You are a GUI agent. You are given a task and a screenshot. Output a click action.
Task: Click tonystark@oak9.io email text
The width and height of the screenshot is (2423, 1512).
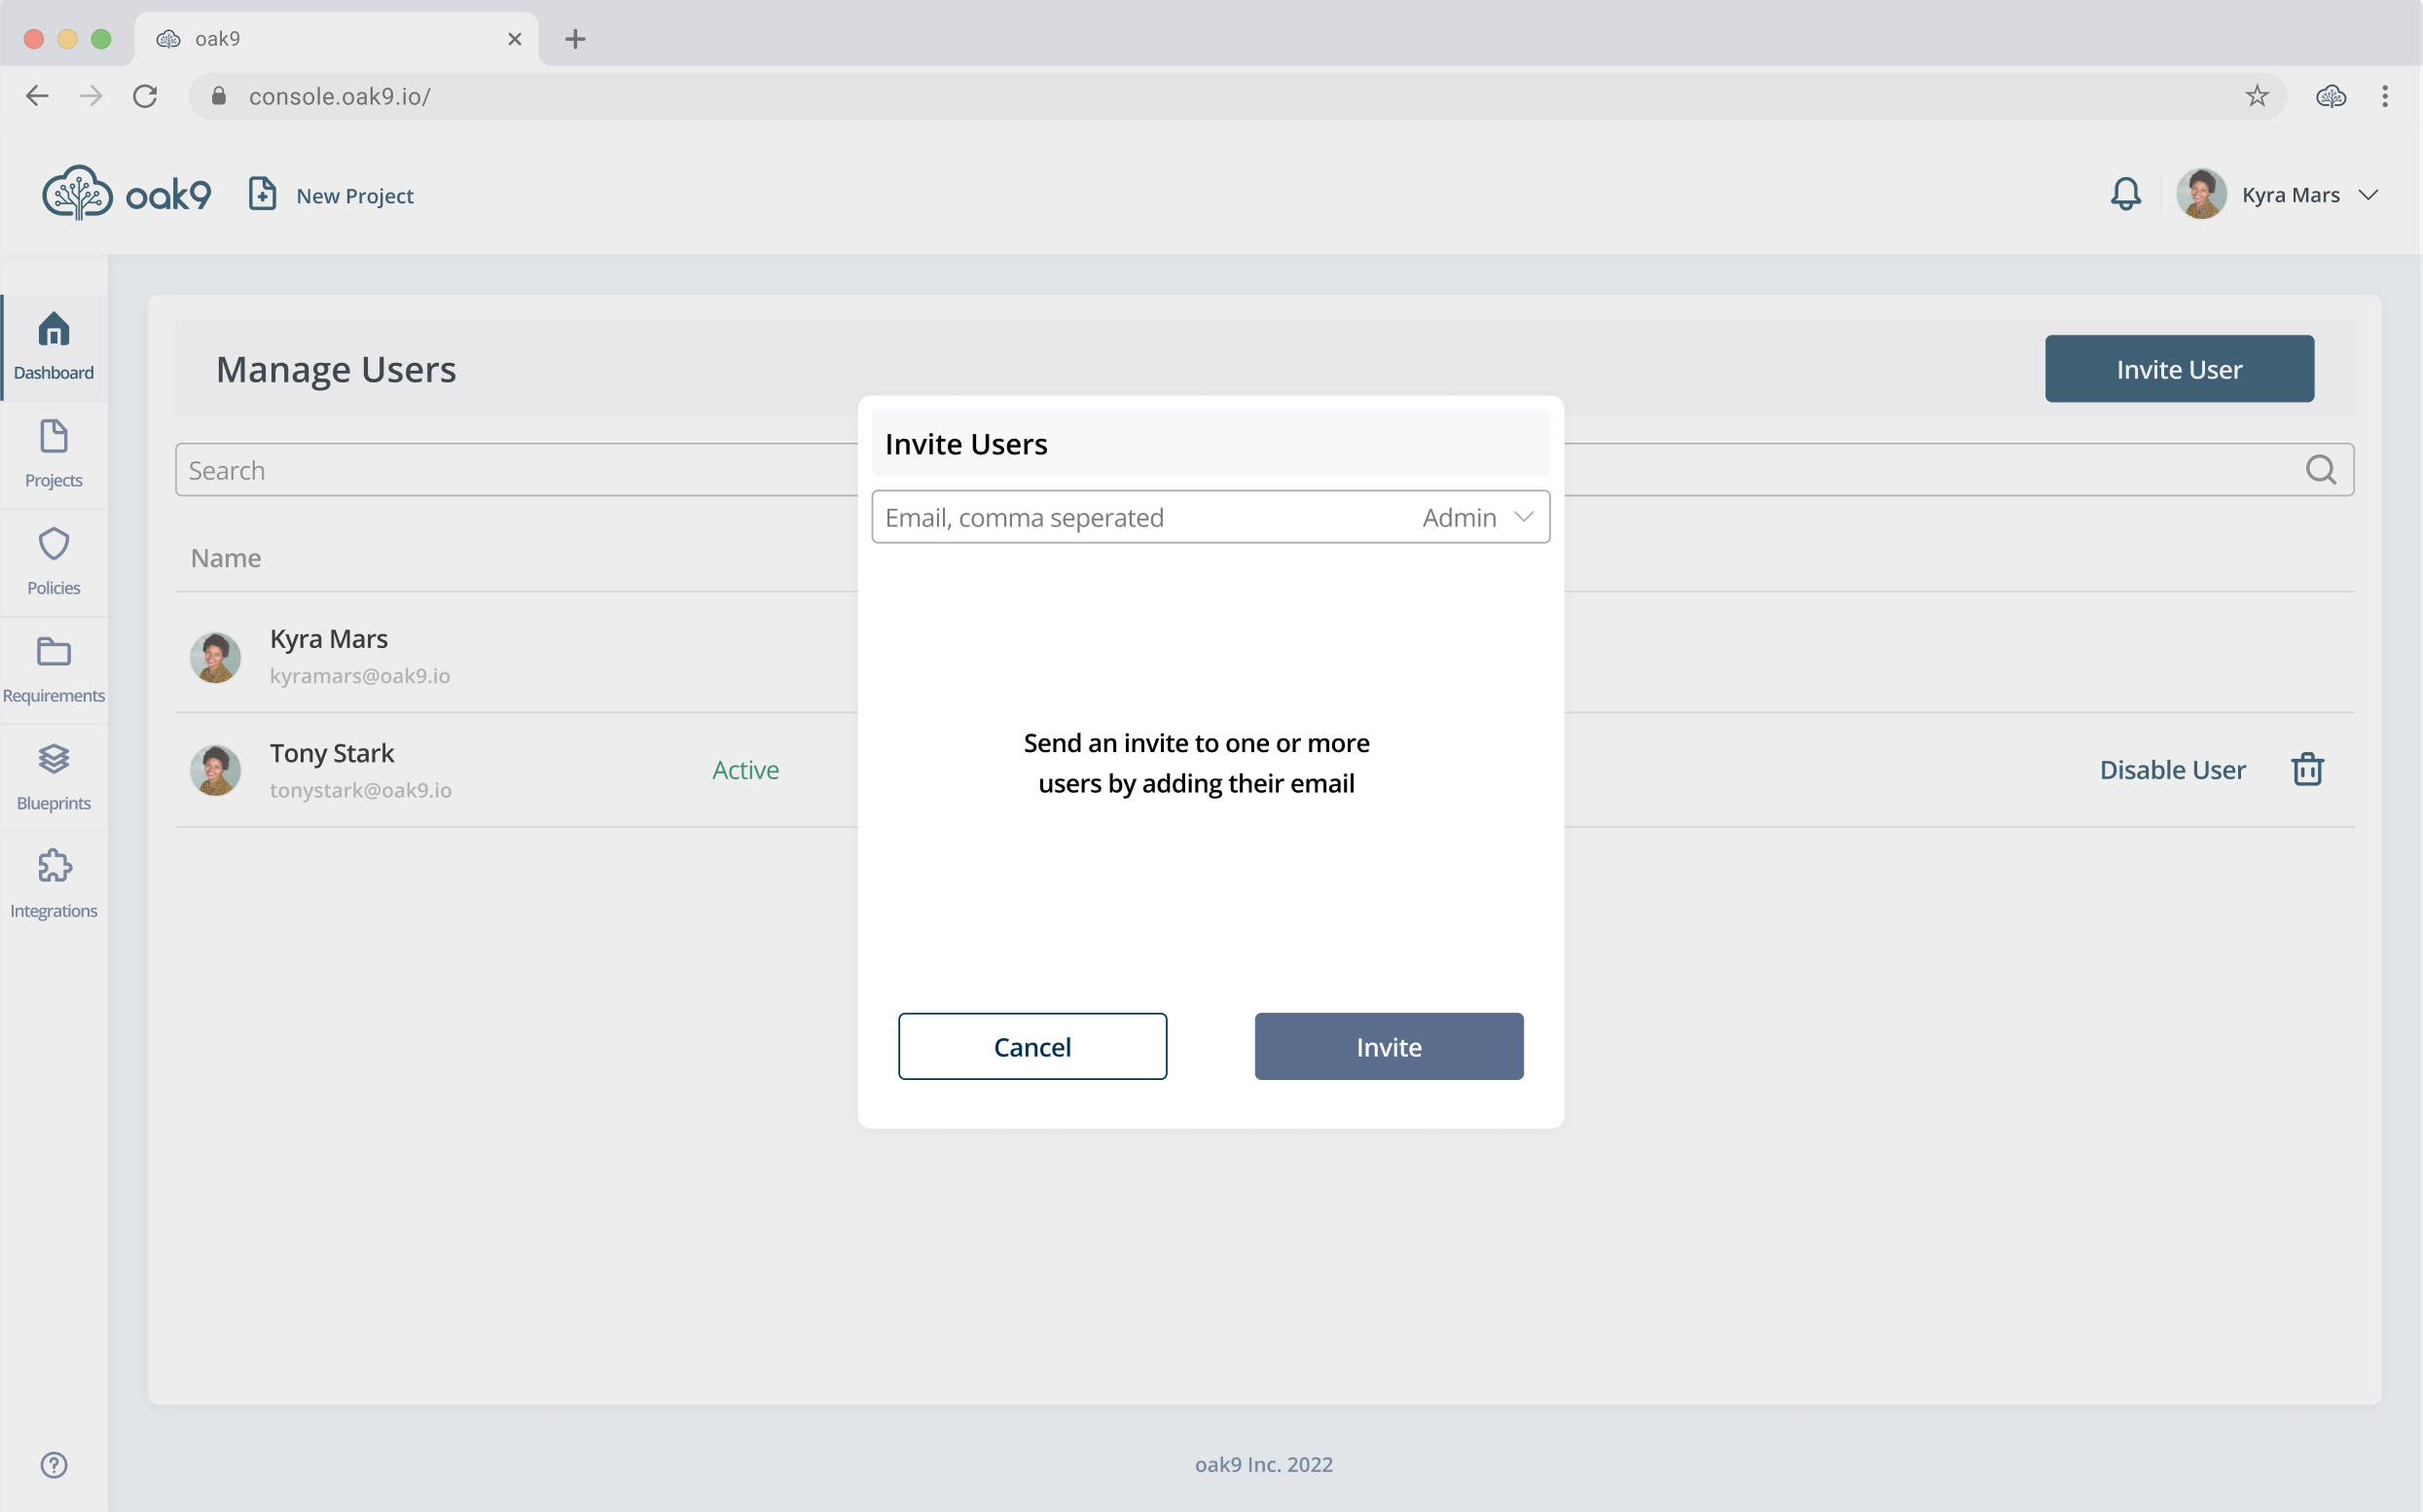click(x=360, y=790)
